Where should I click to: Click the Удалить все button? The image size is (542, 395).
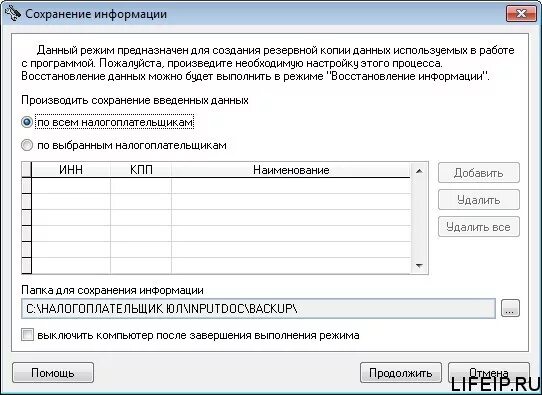479,227
